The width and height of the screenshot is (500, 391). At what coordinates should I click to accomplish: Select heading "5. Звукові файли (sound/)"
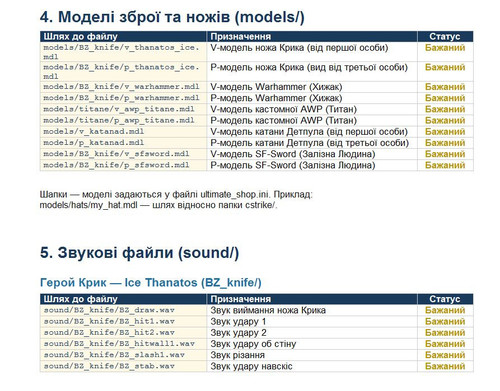(139, 253)
